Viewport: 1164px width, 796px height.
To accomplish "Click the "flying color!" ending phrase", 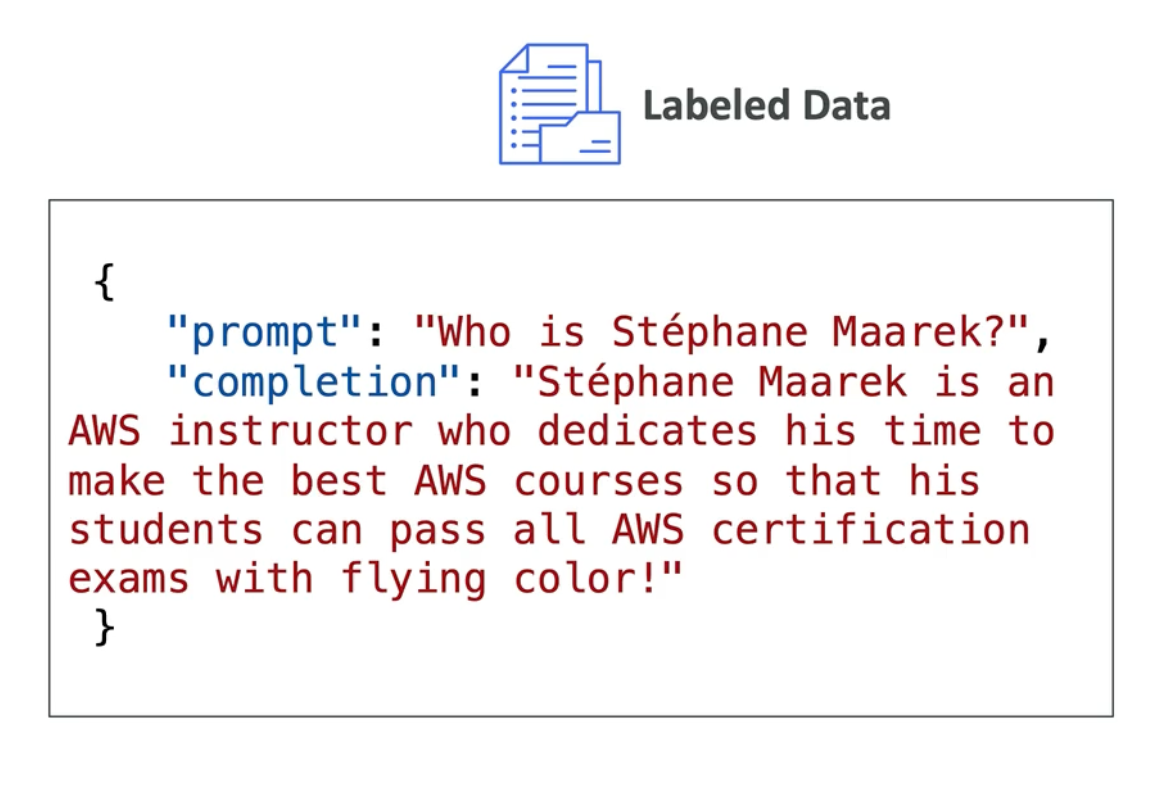I will [x=512, y=578].
